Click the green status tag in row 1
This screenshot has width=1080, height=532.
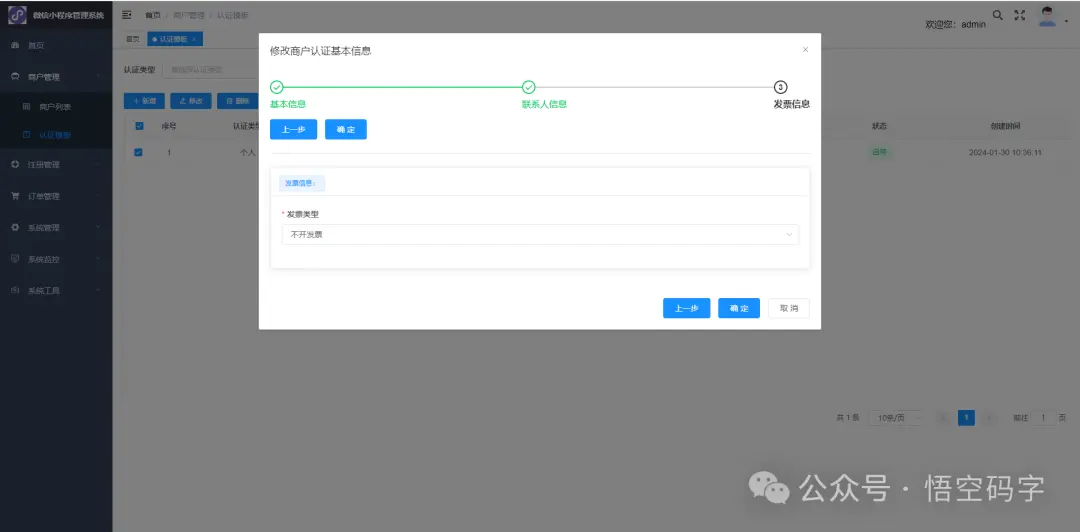click(880, 152)
